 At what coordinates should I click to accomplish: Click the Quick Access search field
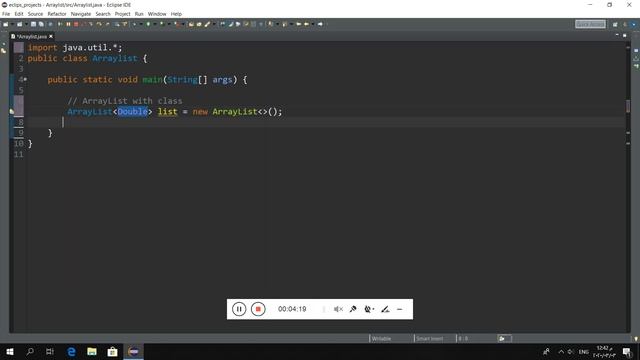[590, 24]
